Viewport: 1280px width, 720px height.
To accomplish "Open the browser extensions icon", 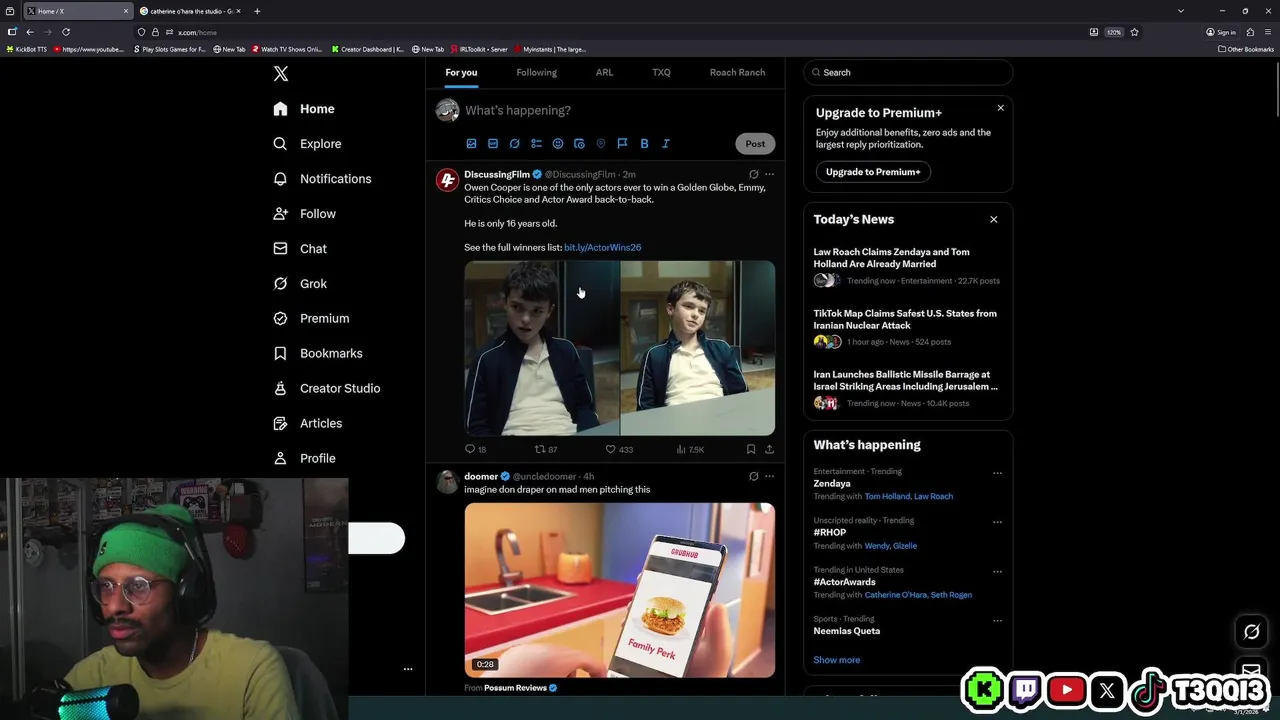I will pos(1250,32).
